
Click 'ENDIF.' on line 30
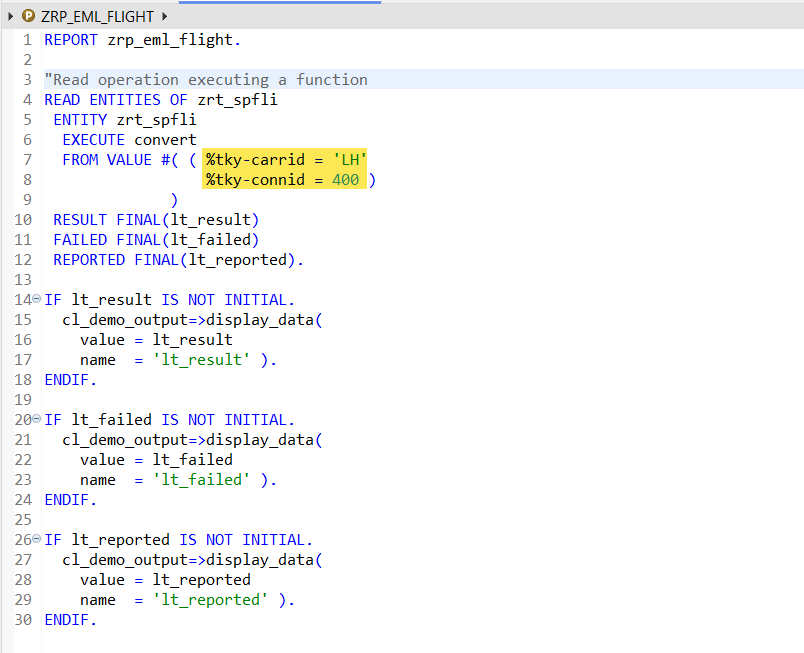pyautogui.click(x=71, y=619)
